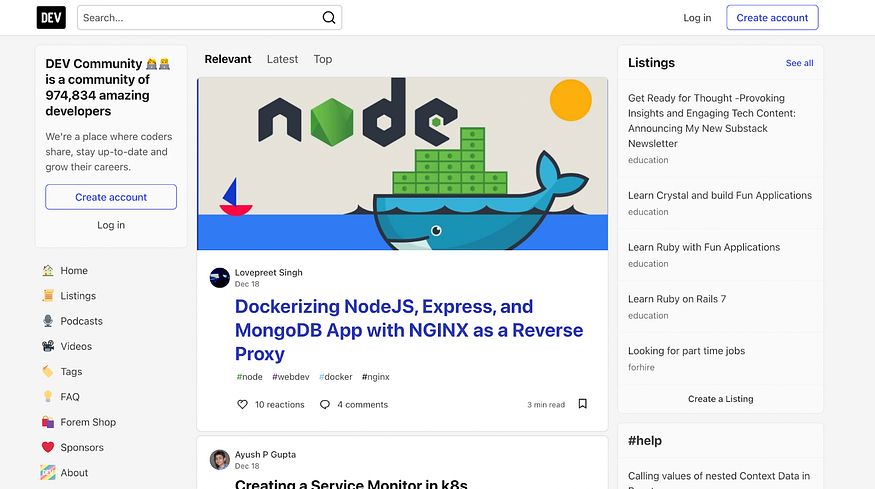Screen dimensions: 875x489
Task: Click Log in under sidebar Create account
Action: (111, 225)
